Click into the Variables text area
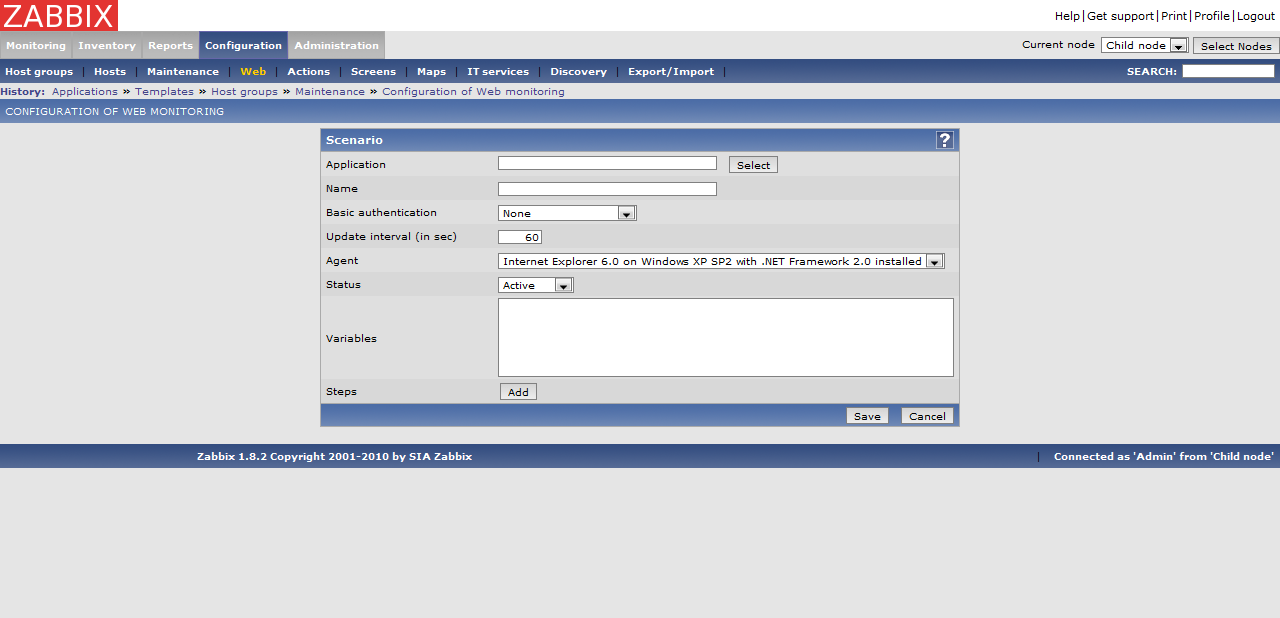1280x618 pixels. coord(725,337)
